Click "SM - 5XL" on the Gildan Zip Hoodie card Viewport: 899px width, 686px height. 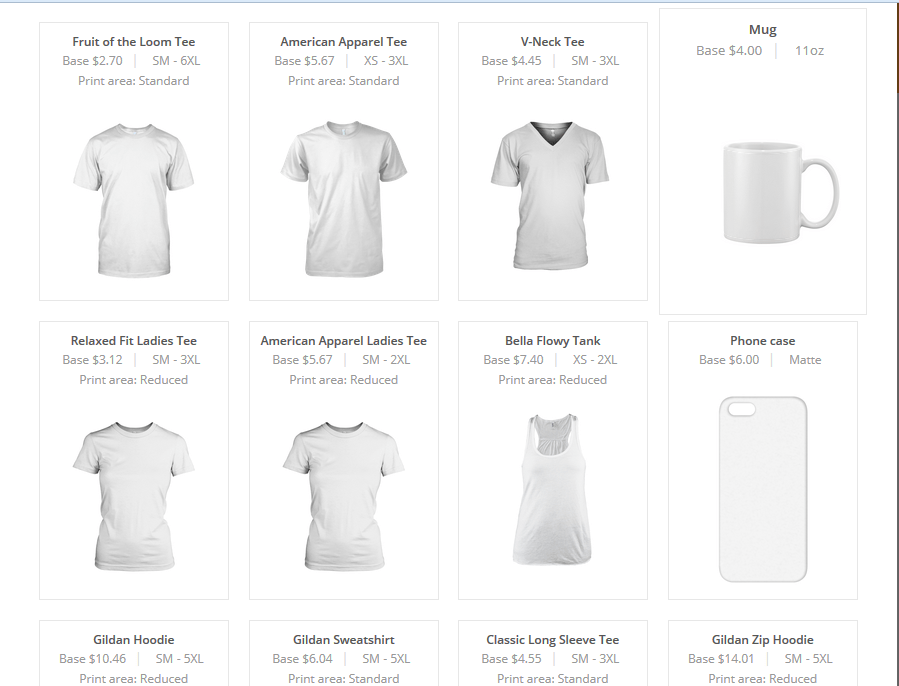pyautogui.click(x=808, y=658)
